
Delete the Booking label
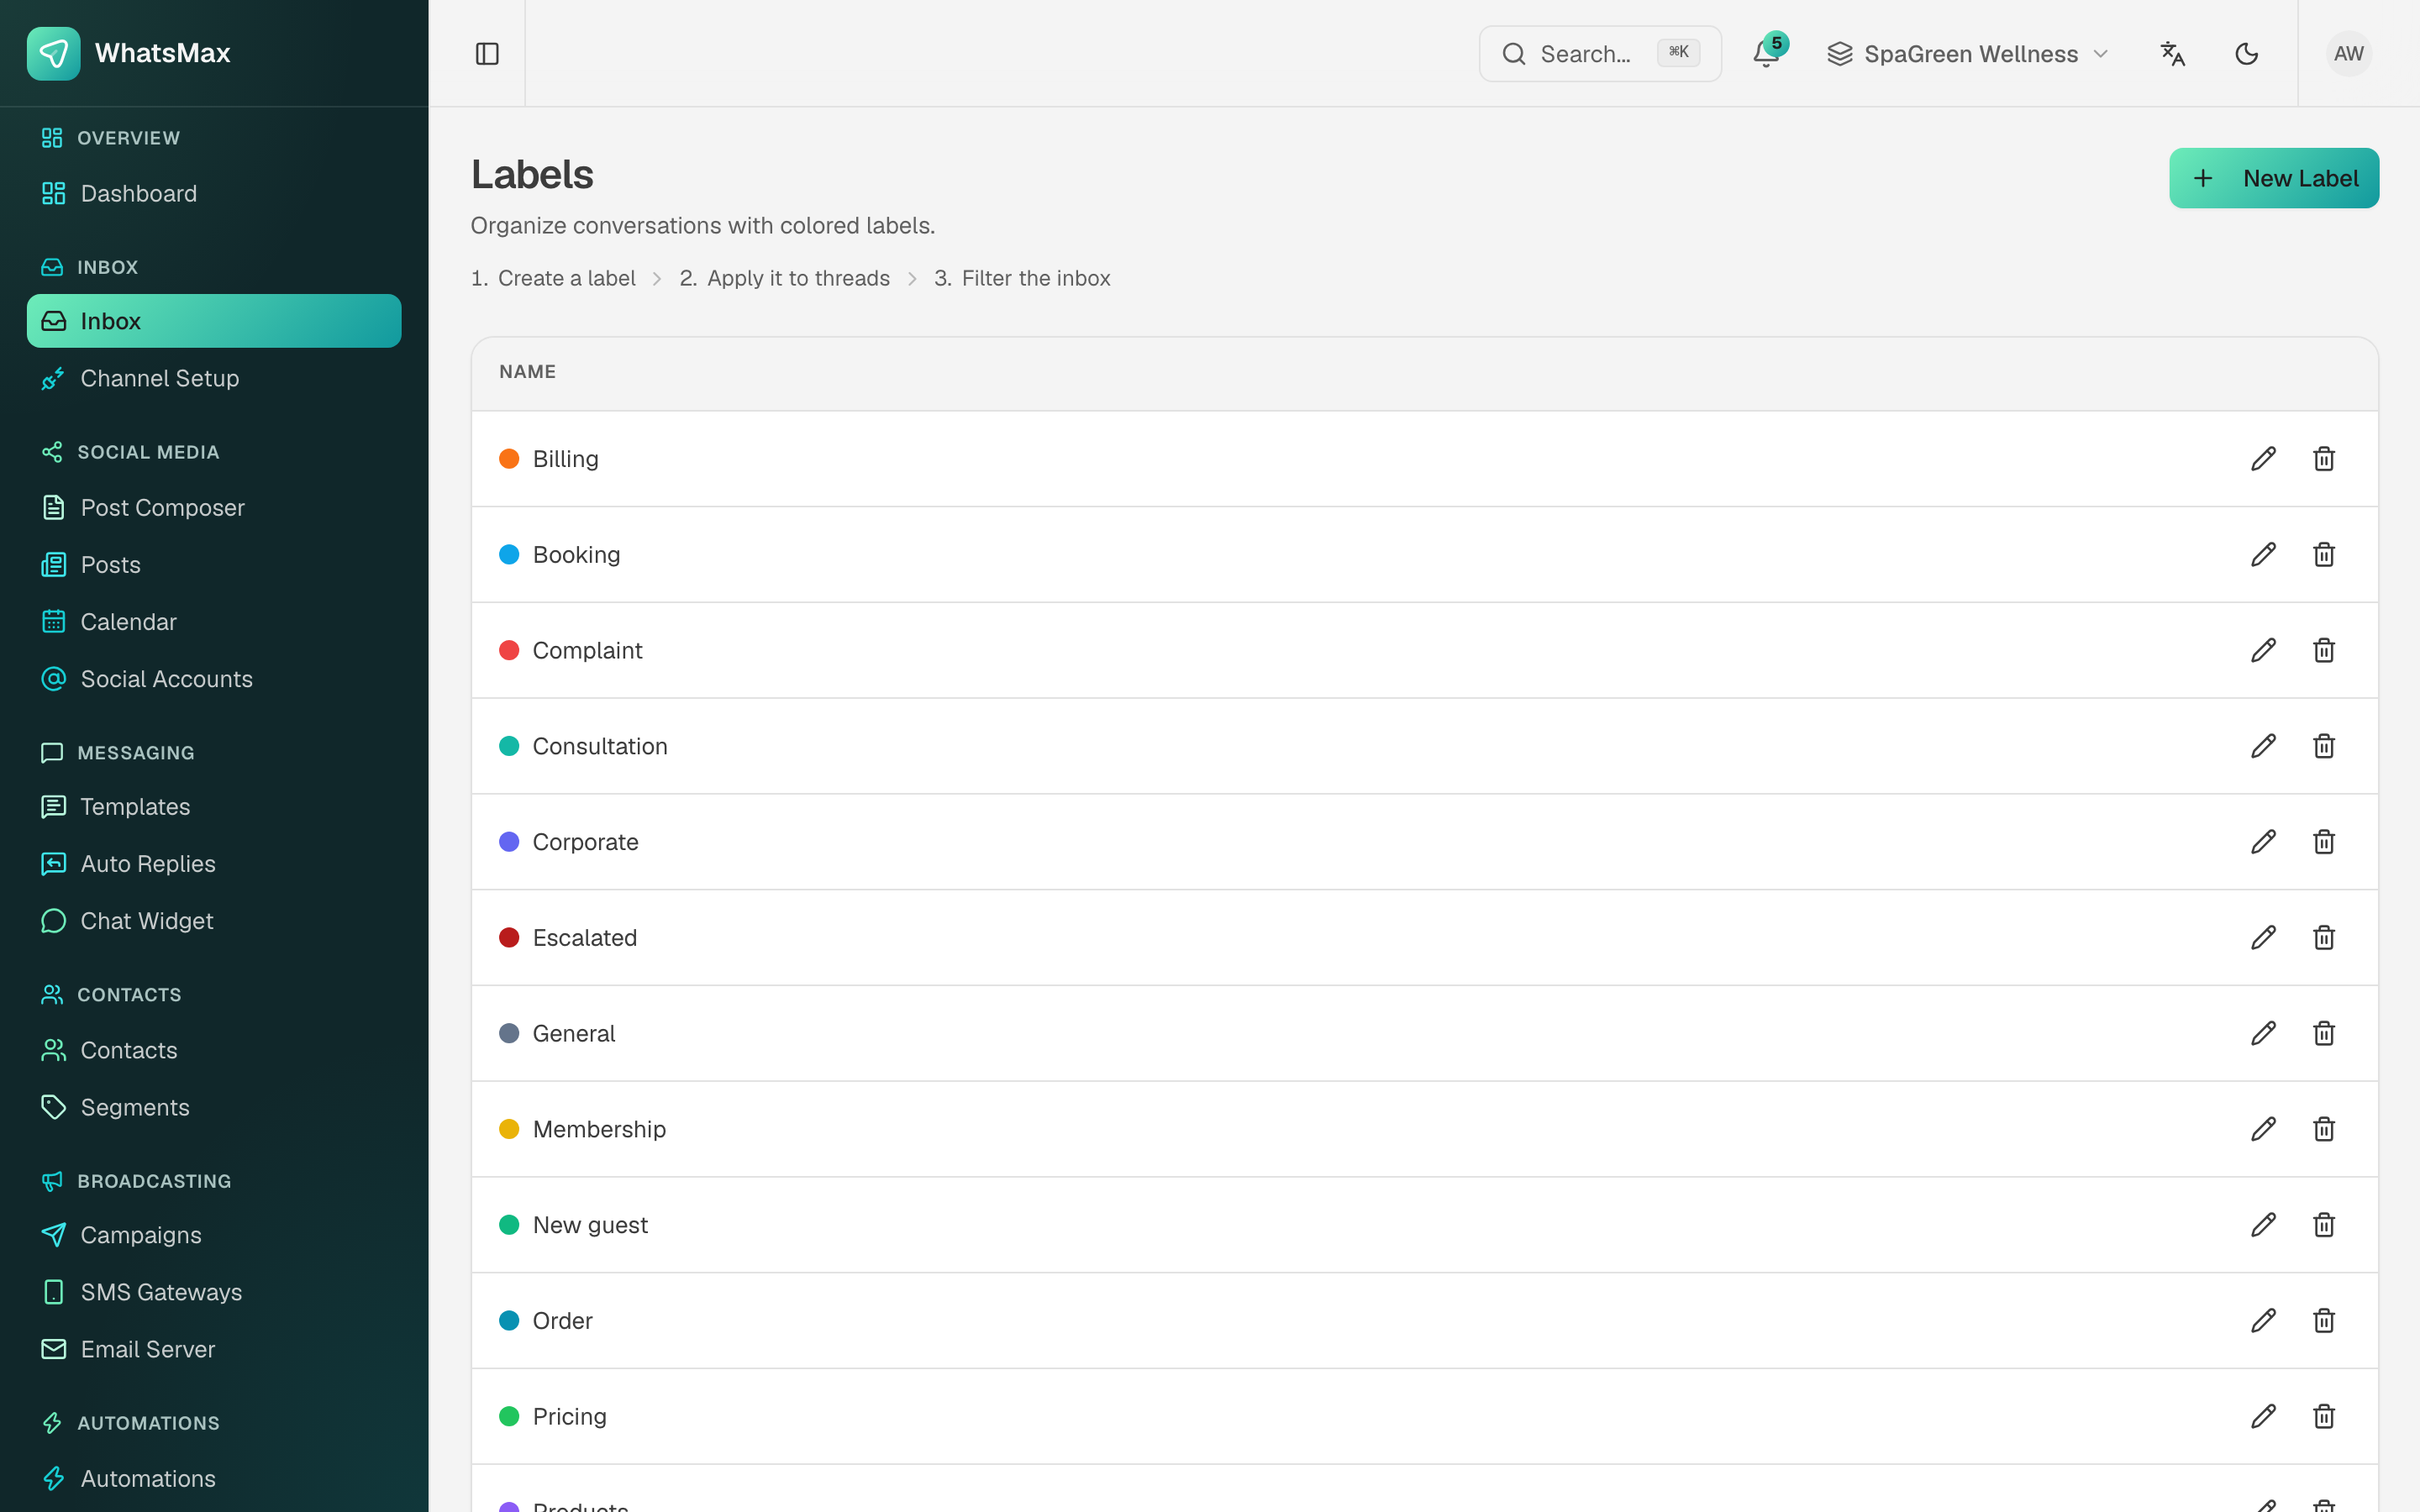(x=2324, y=555)
